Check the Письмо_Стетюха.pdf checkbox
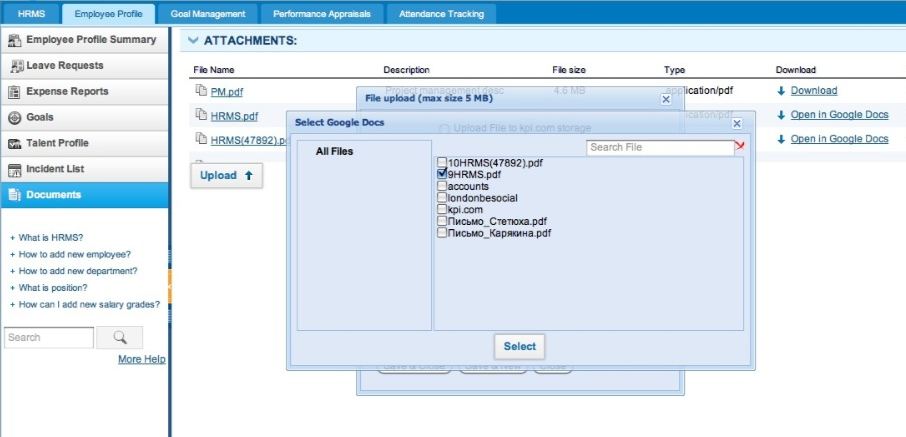This screenshot has width=906, height=437. (442, 221)
